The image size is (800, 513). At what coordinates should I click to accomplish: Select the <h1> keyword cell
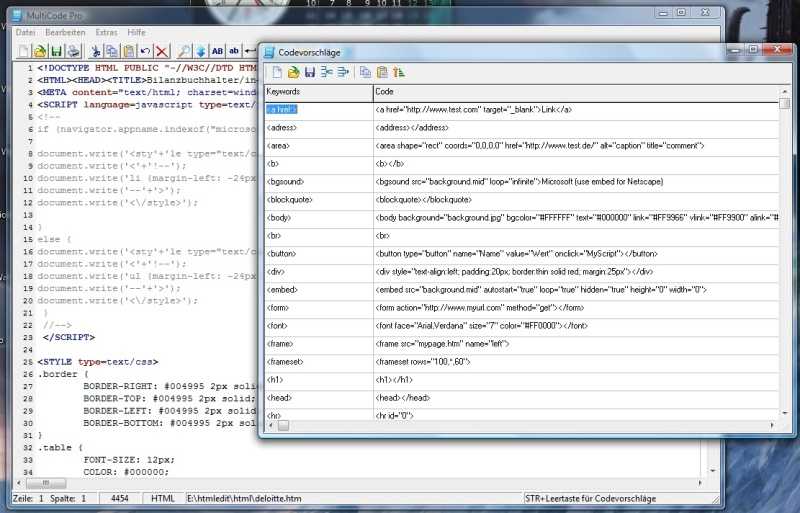[318, 380]
